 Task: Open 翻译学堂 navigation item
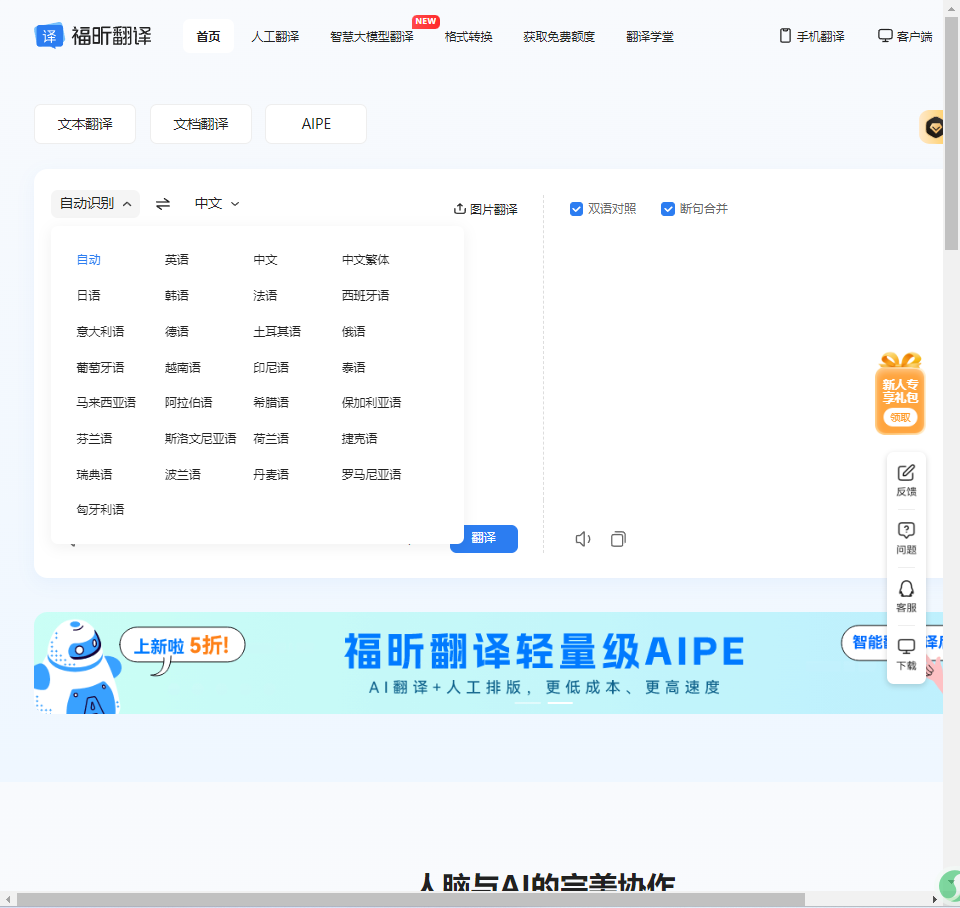(x=650, y=37)
